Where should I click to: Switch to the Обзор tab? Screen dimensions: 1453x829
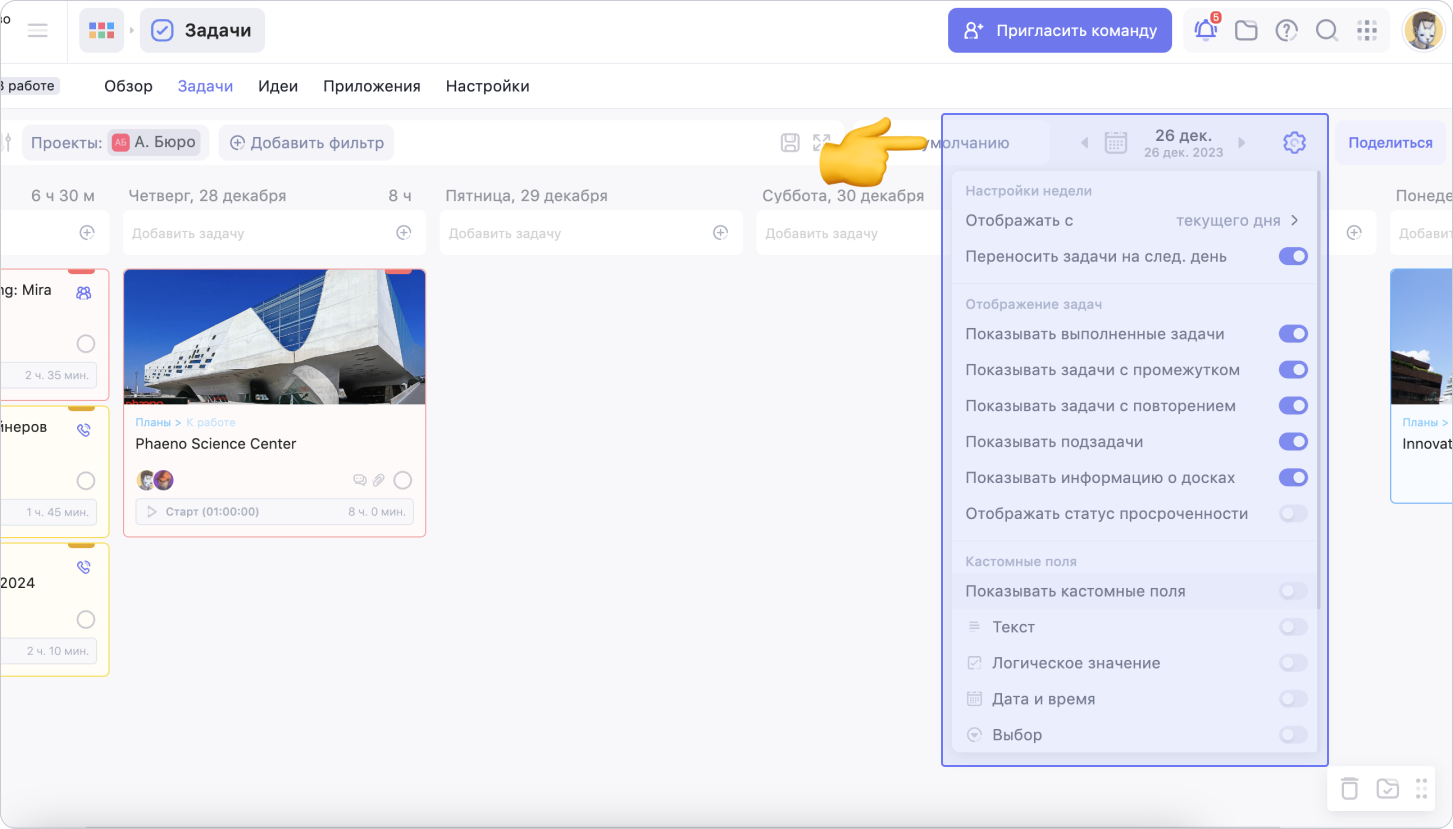[128, 86]
